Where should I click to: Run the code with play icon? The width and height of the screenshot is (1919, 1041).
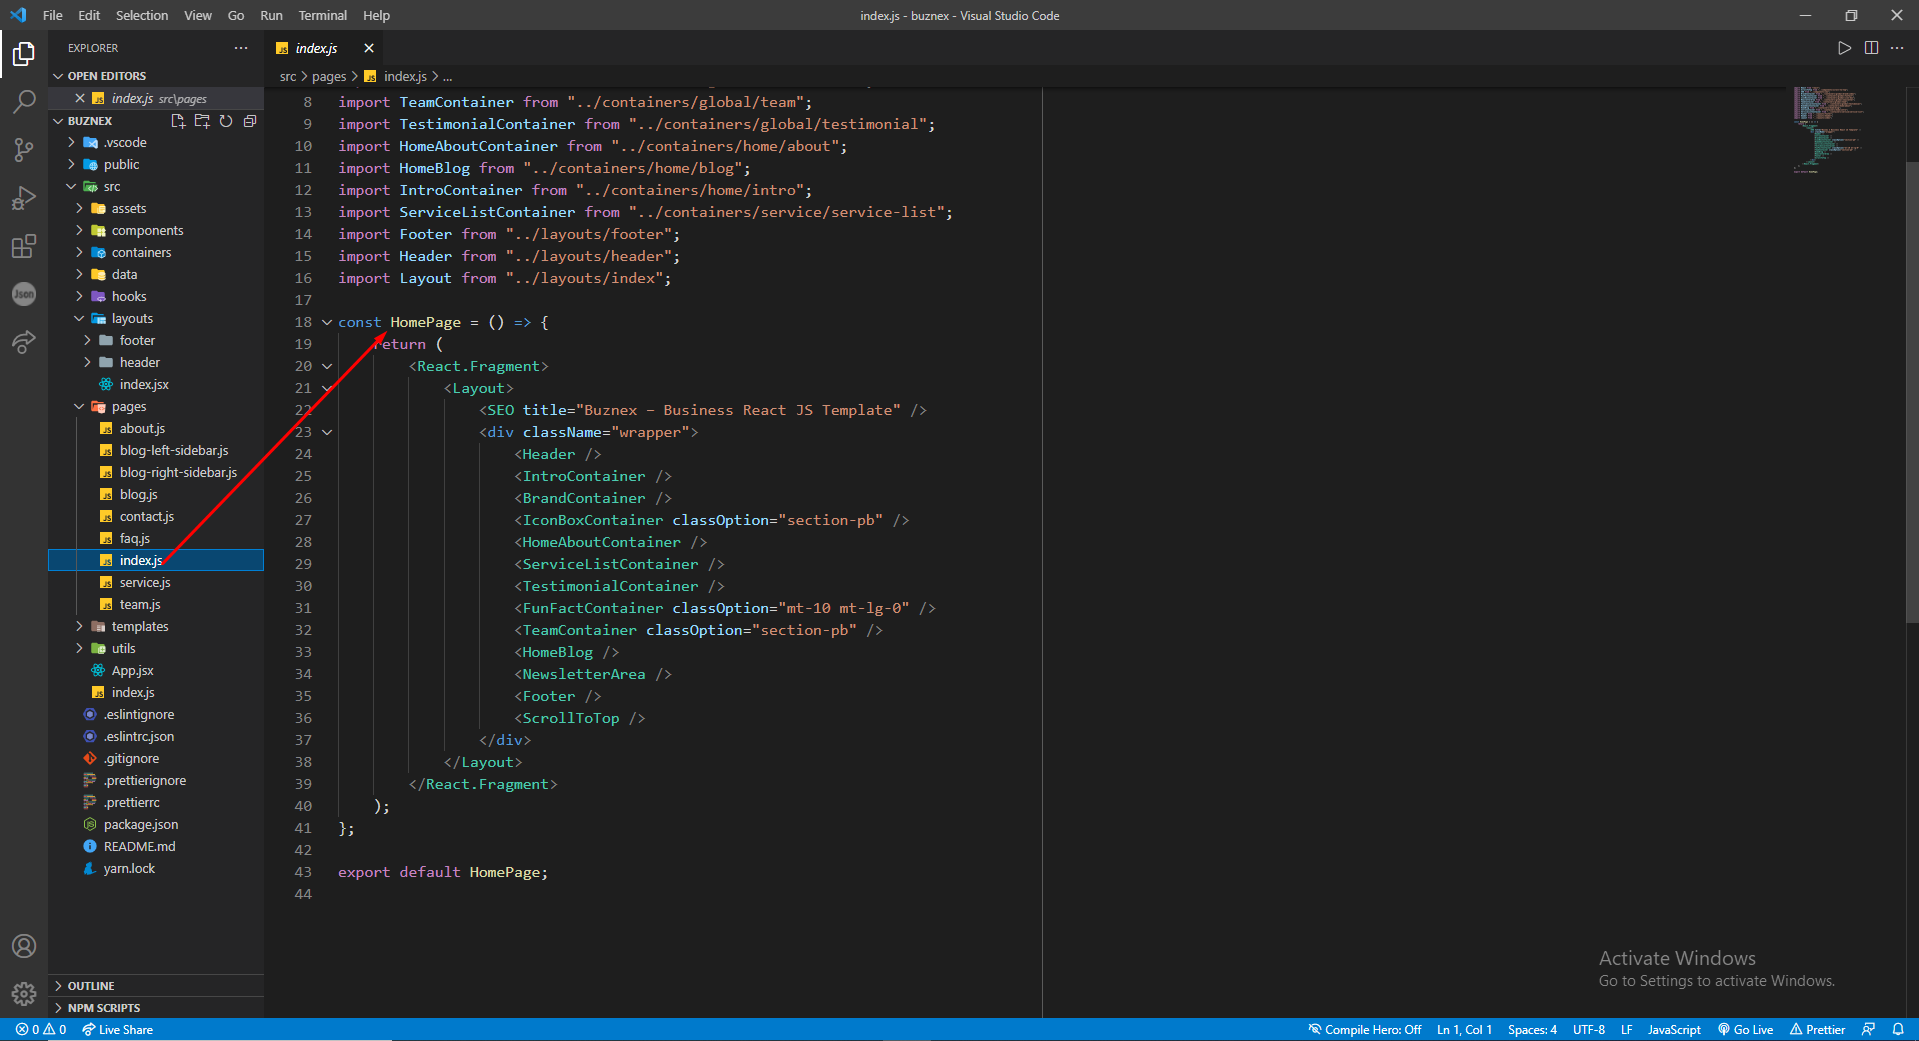[x=1844, y=48]
